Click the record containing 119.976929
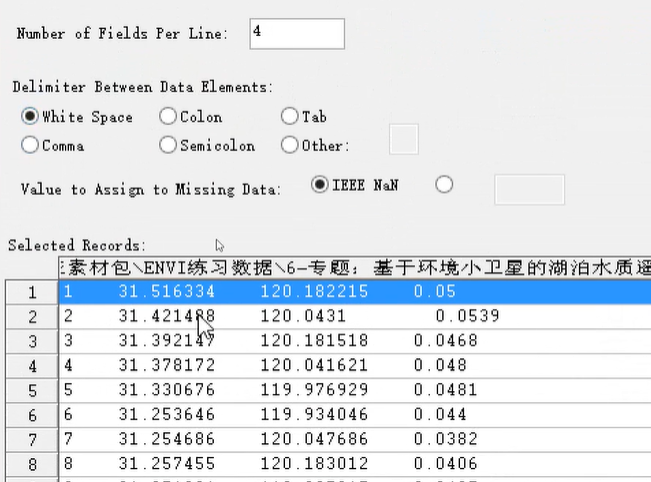The width and height of the screenshot is (651, 482). tap(355, 390)
